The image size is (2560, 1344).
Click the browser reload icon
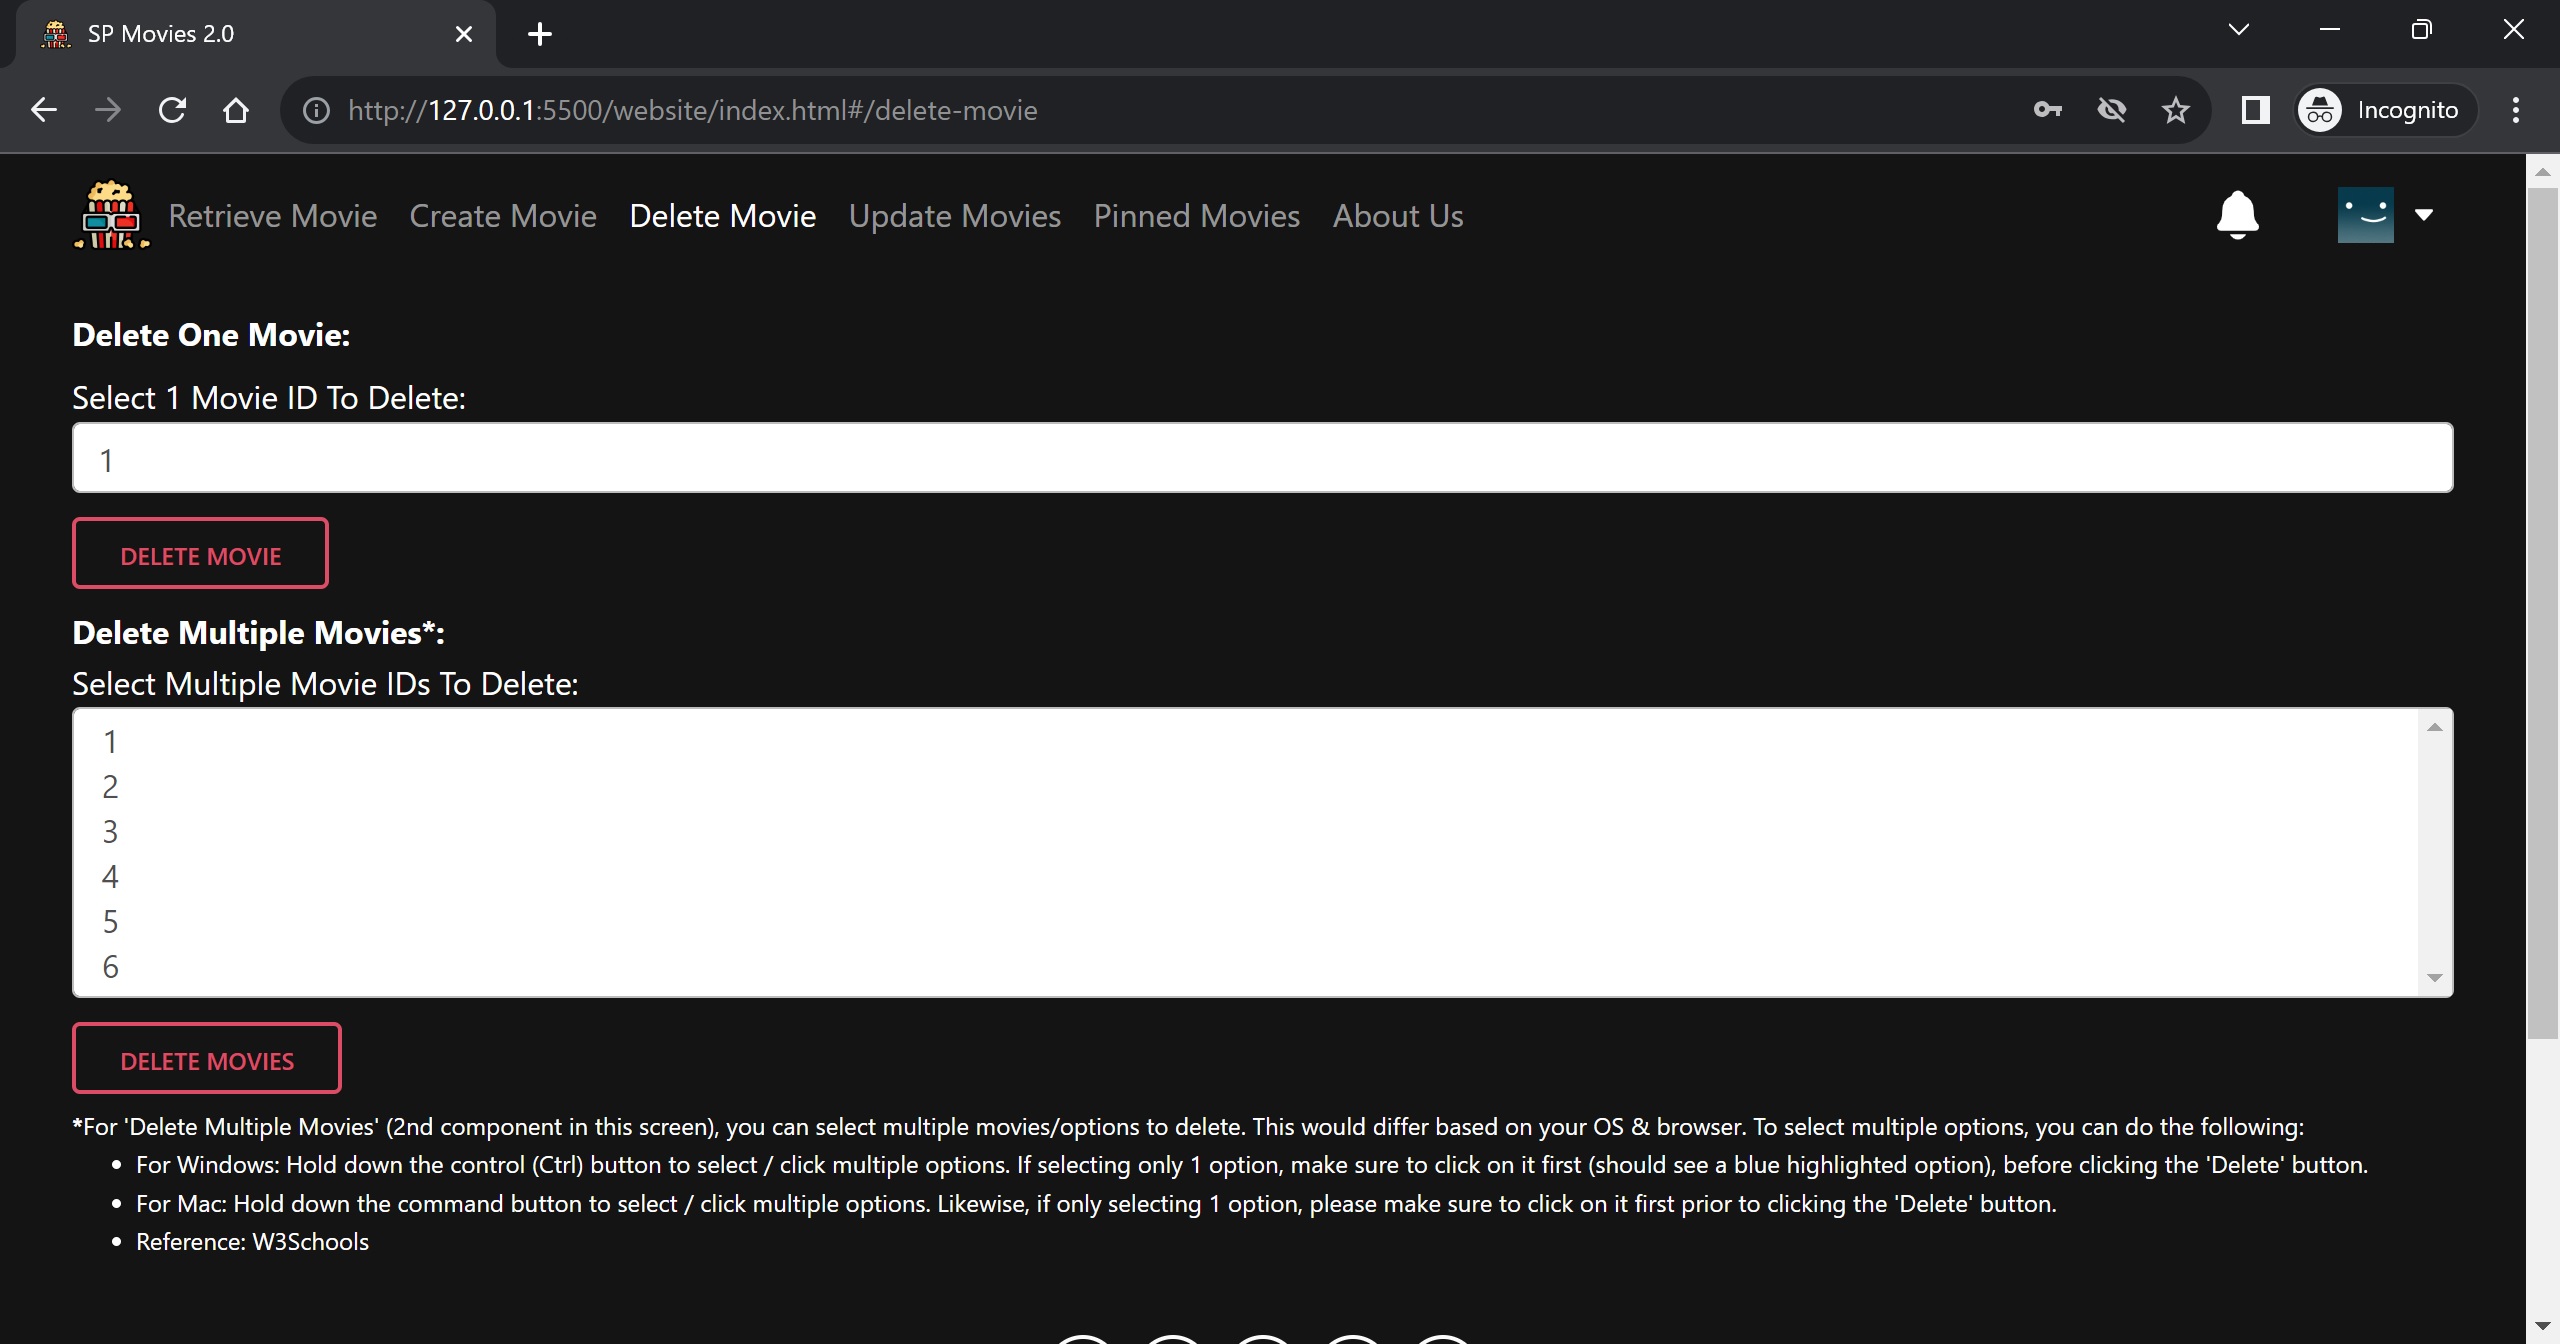(172, 110)
